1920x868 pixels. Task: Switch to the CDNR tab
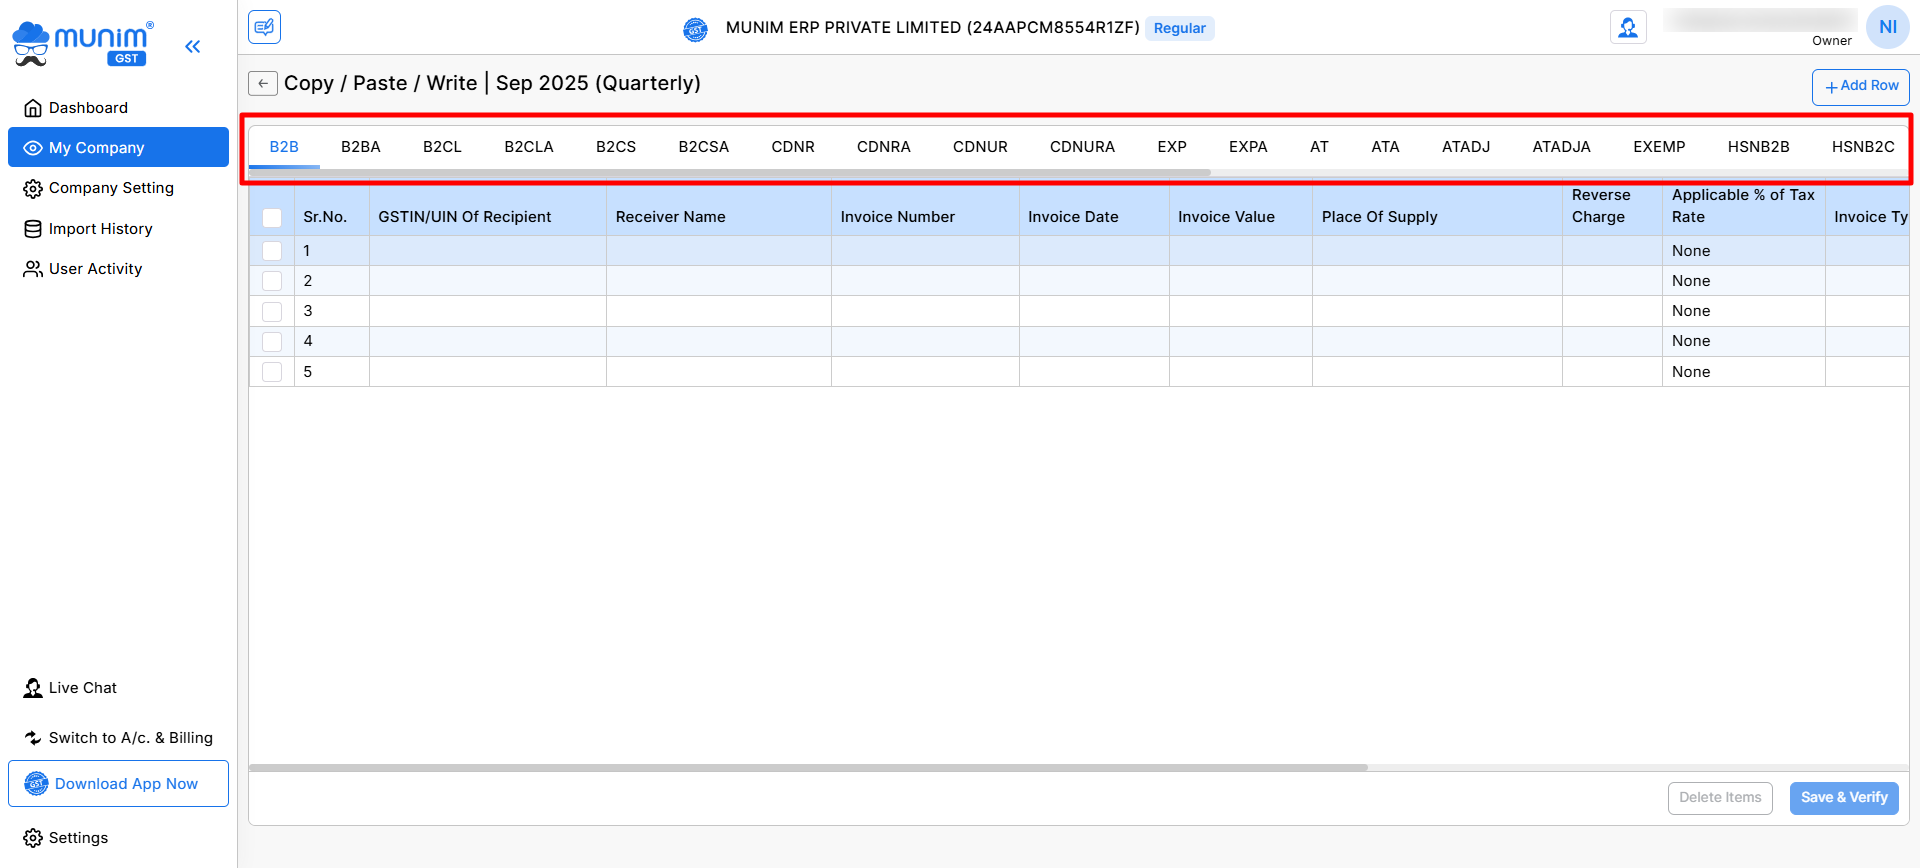792,147
